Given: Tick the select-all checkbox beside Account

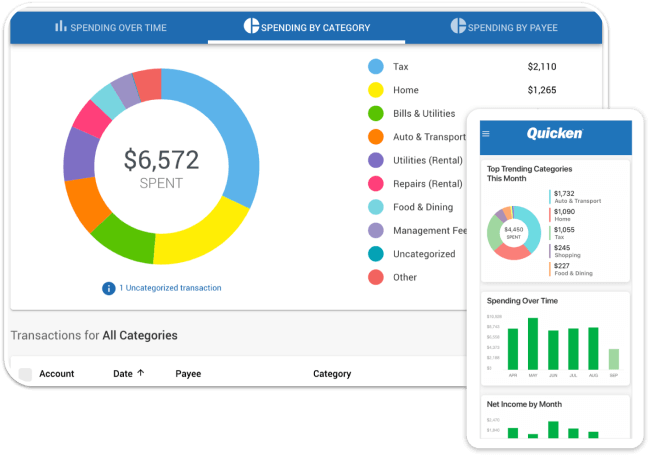Looking at the screenshot, I should click(25, 374).
